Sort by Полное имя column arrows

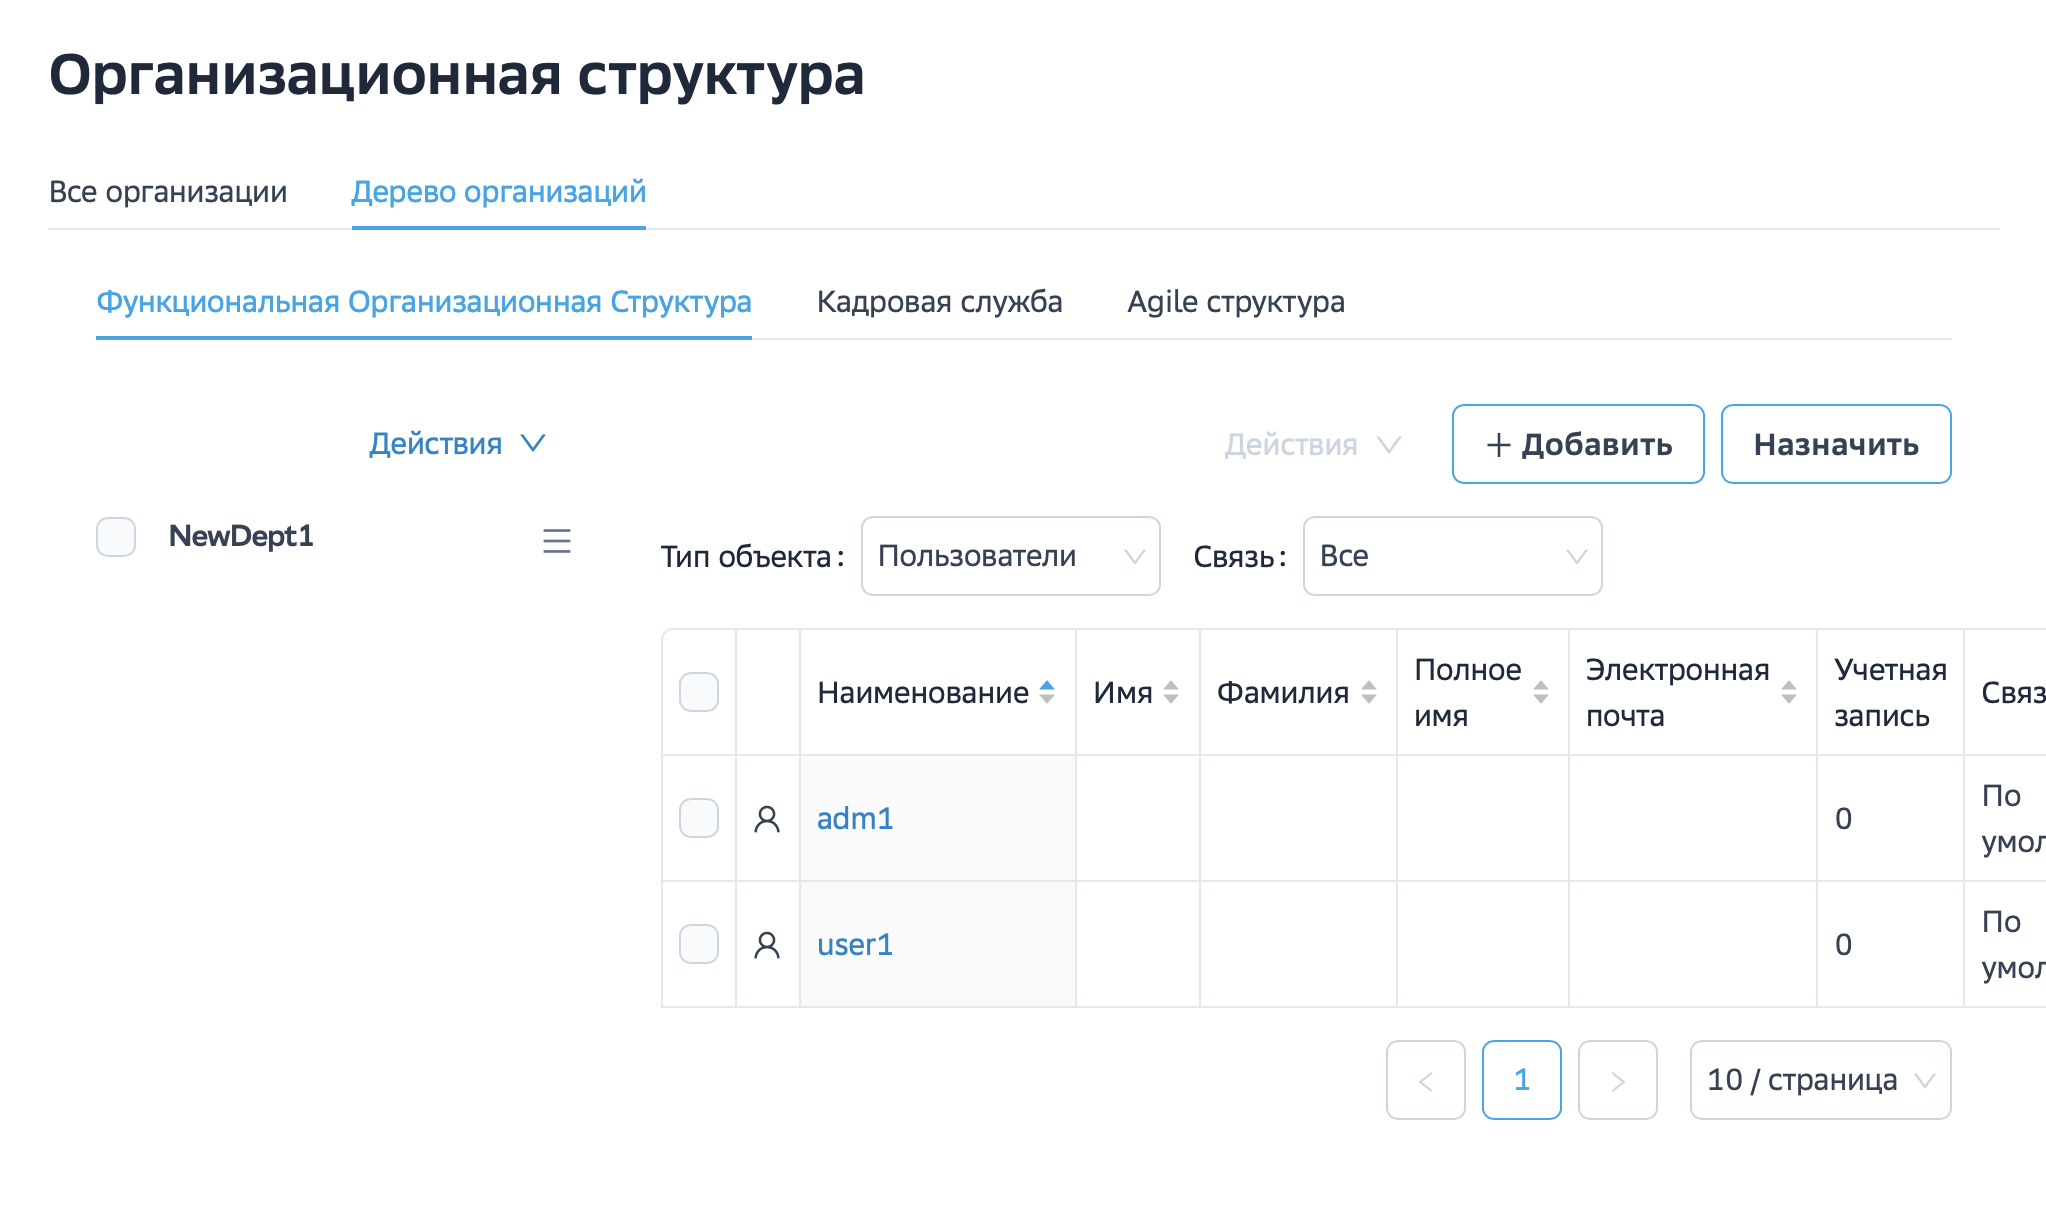1541,692
